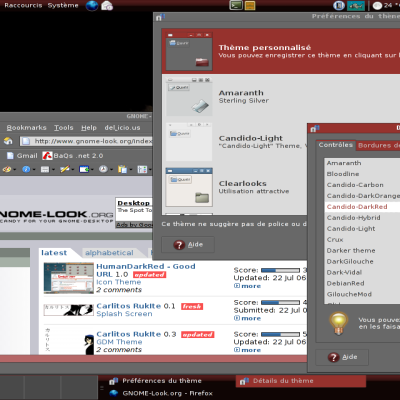
Task: Click the score bar of Carlitos RukIte 0.1
Action: pyautogui.click(x=280, y=302)
